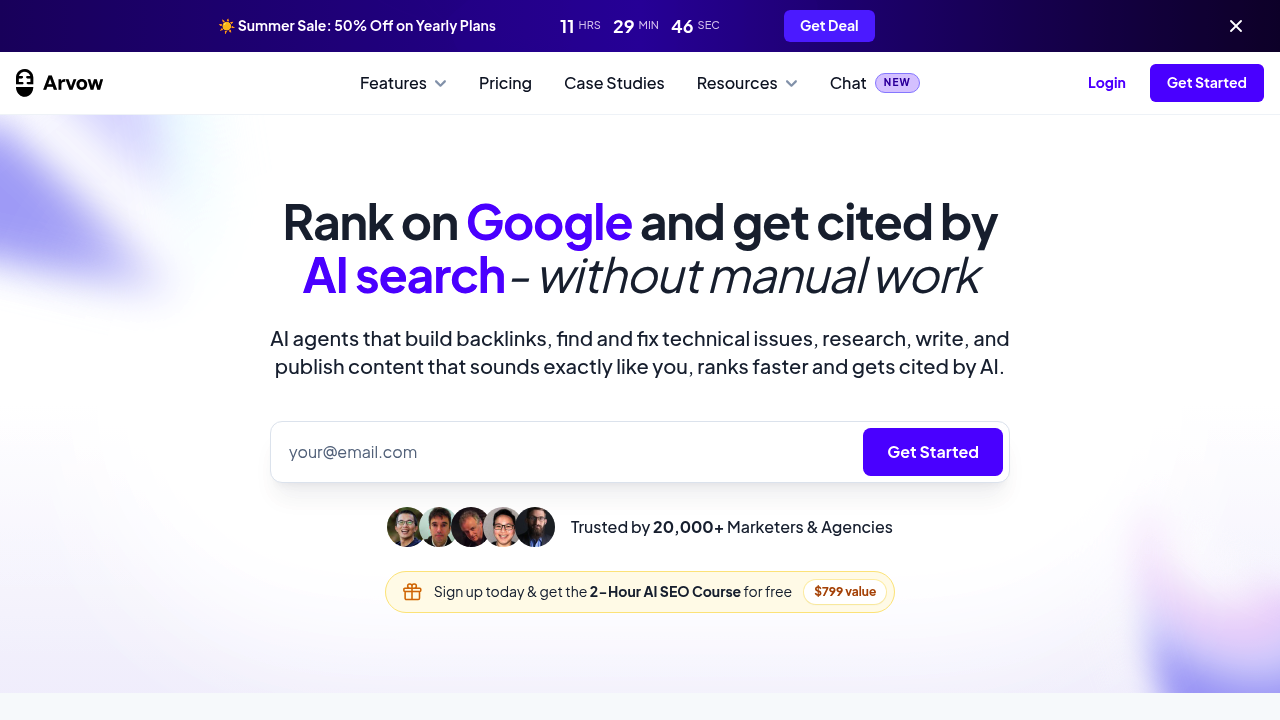Click Get Started in the header
This screenshot has height=720, width=1280.
1207,83
